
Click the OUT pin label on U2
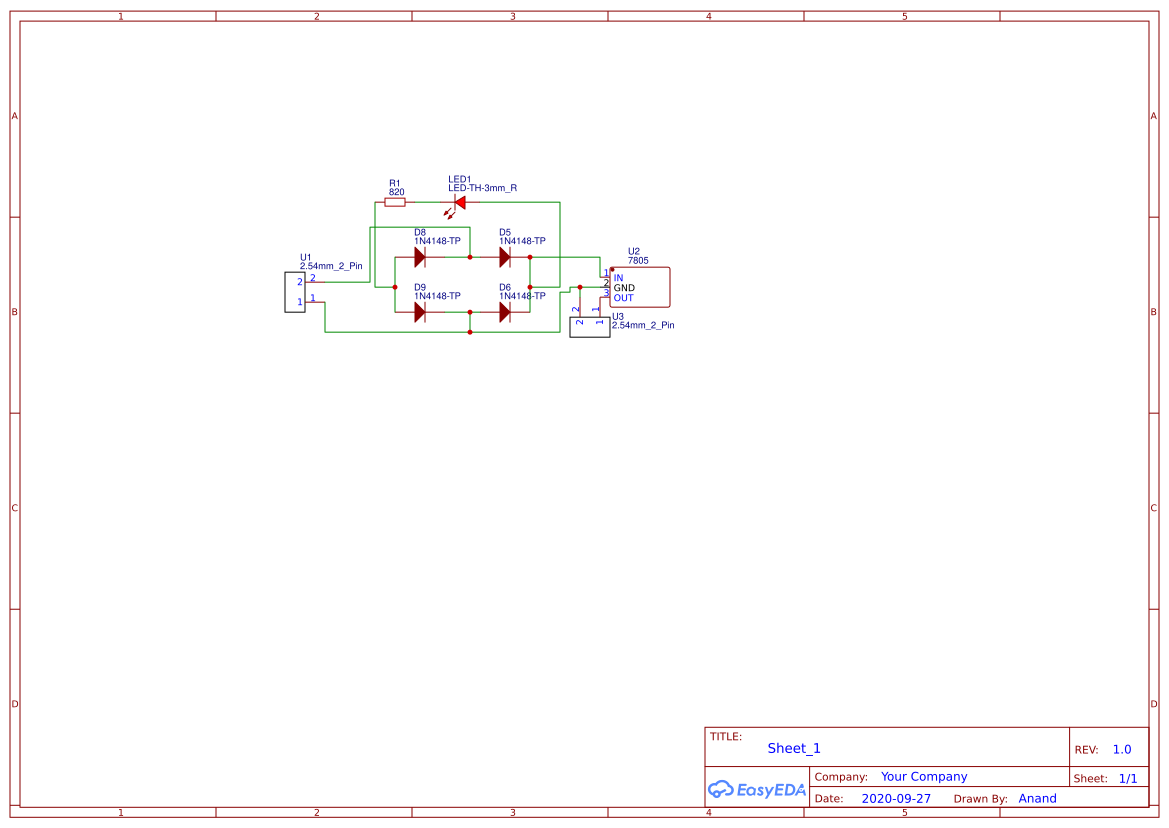622,297
